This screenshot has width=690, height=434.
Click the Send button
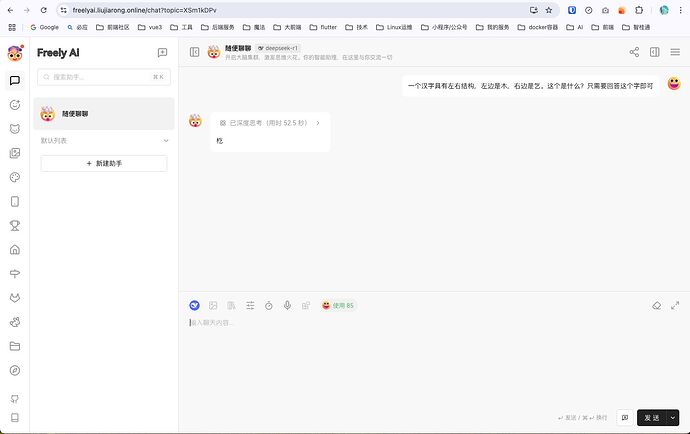click(x=652, y=418)
